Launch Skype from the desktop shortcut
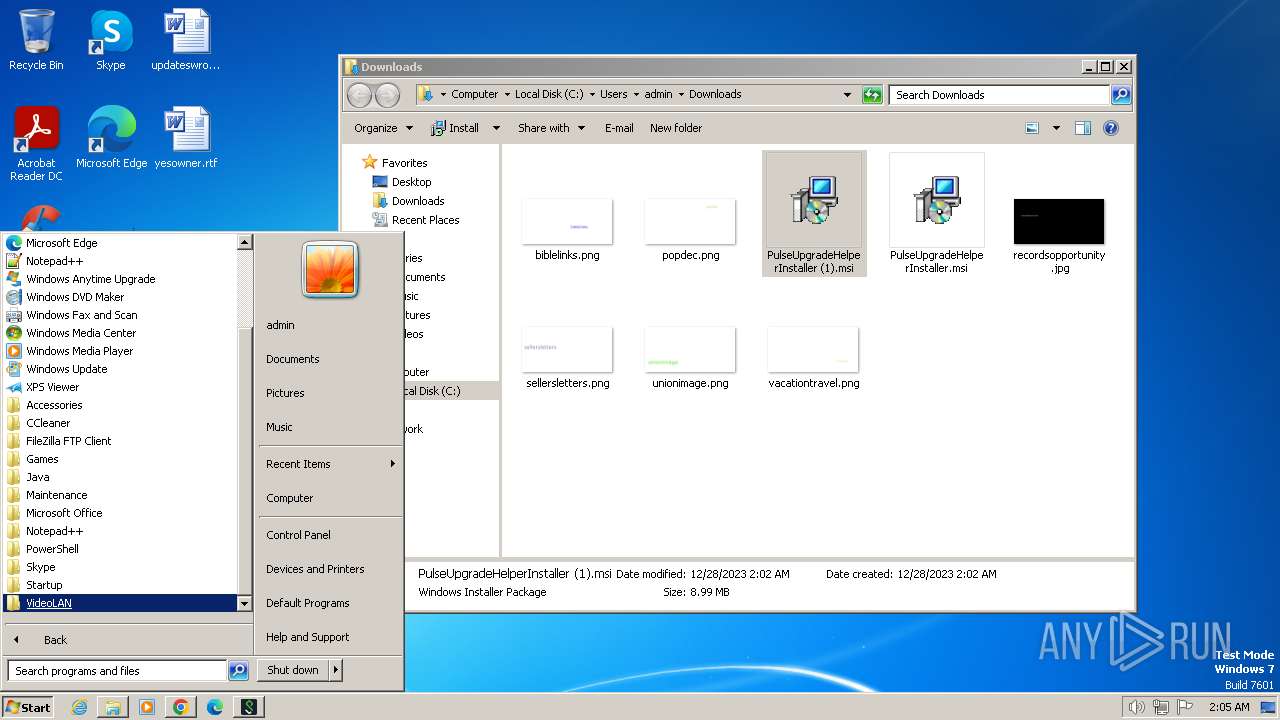This screenshot has height=720, width=1280. [110, 40]
